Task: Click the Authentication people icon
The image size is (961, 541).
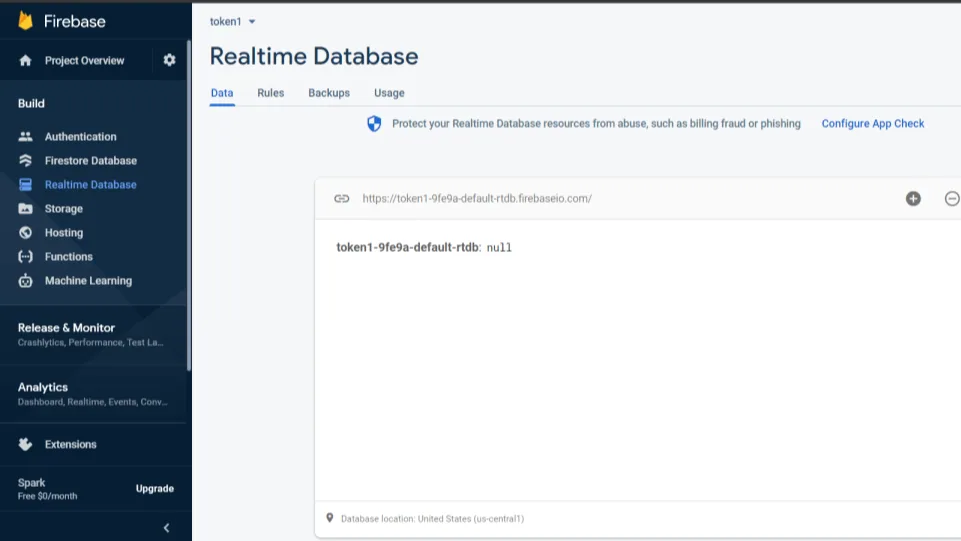Action: [25, 137]
